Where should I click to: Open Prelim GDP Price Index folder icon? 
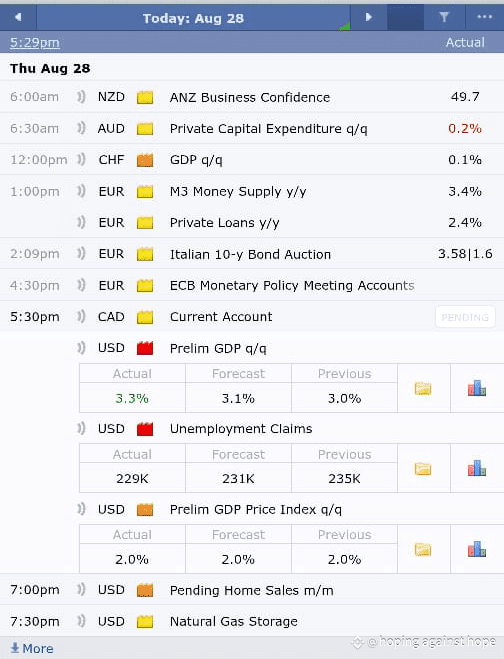(x=423, y=549)
